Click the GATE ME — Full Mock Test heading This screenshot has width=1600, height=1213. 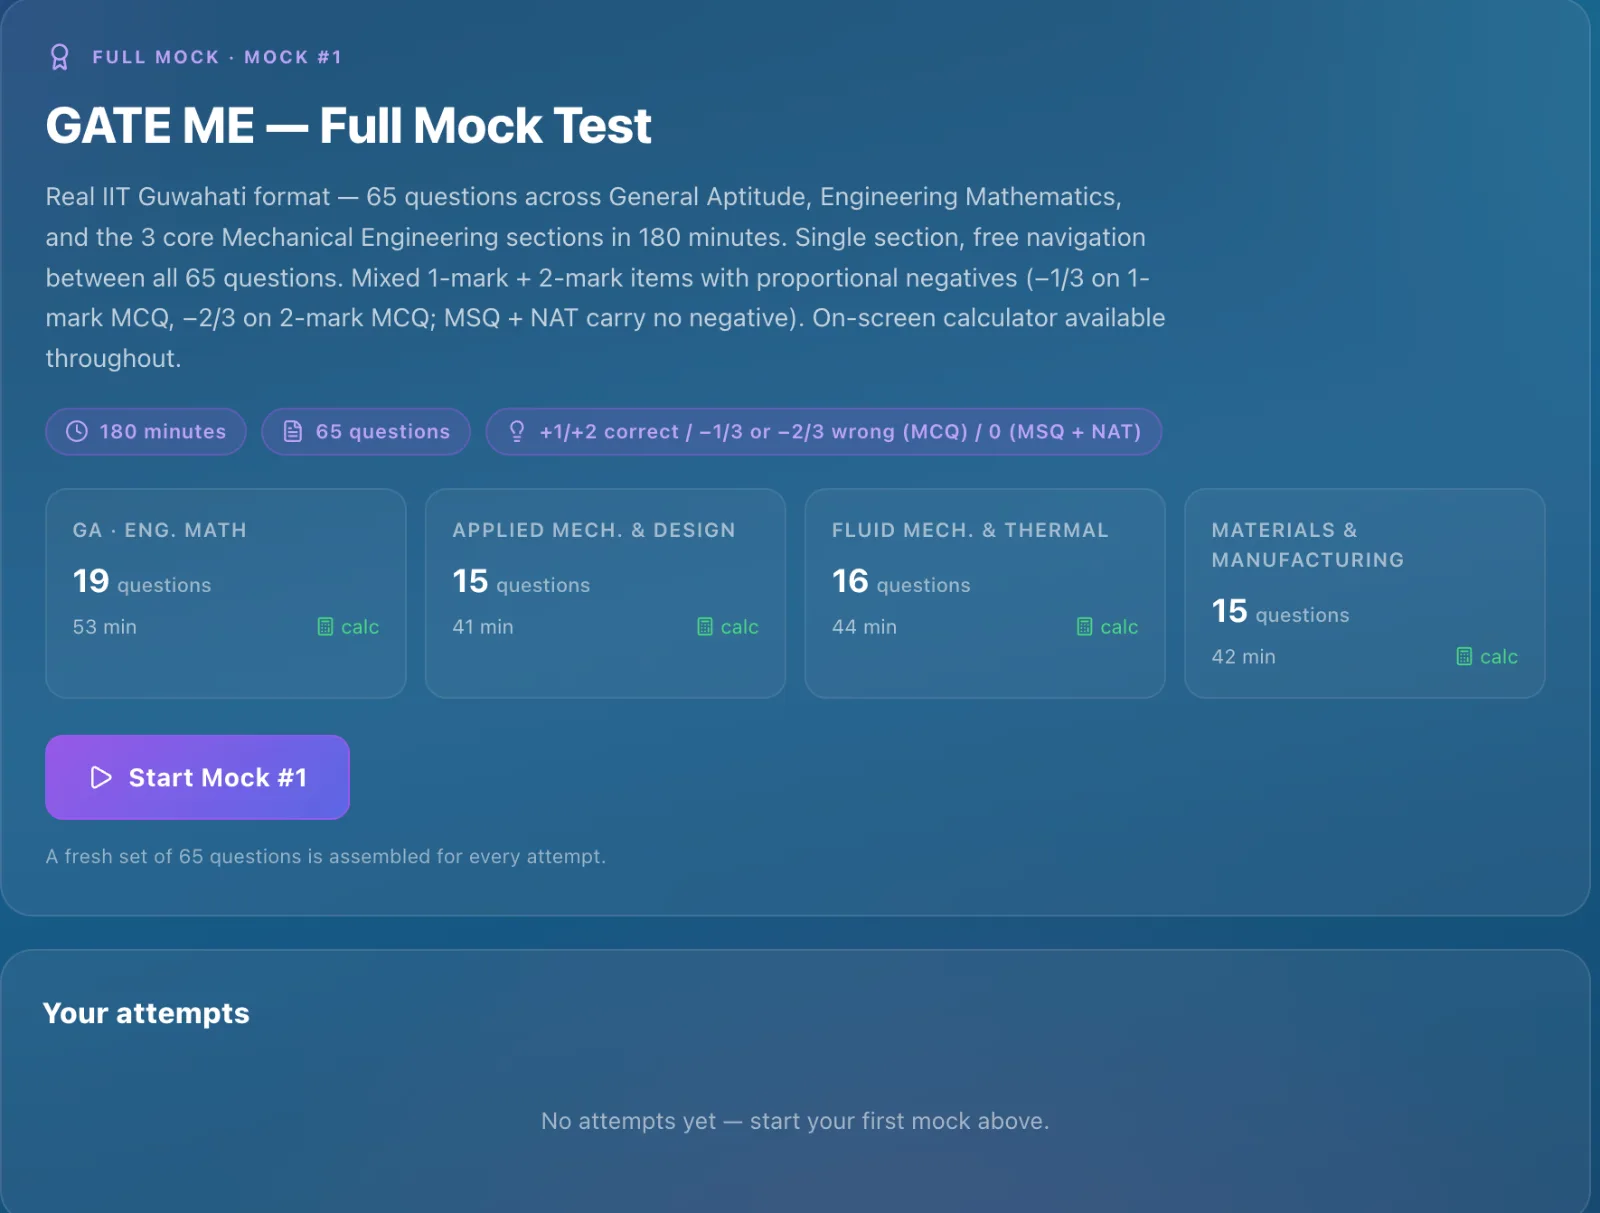[348, 126]
